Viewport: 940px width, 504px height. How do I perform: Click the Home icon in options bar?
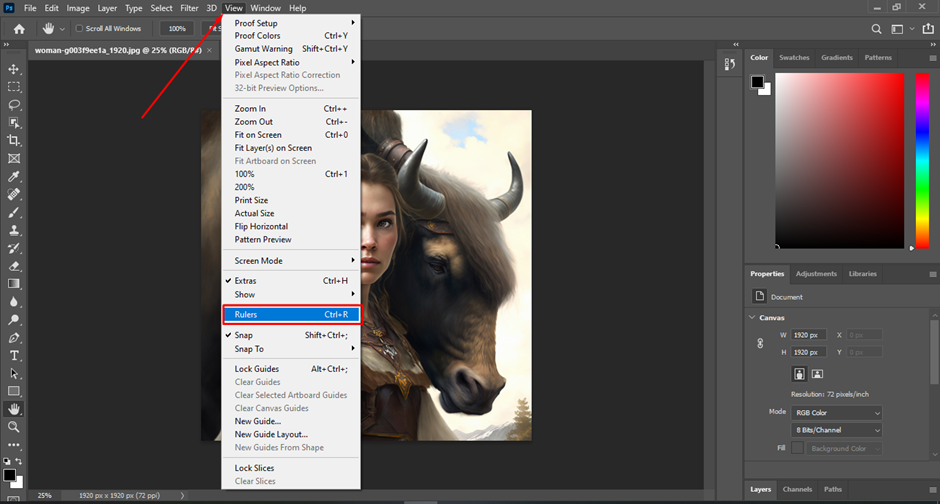click(19, 29)
